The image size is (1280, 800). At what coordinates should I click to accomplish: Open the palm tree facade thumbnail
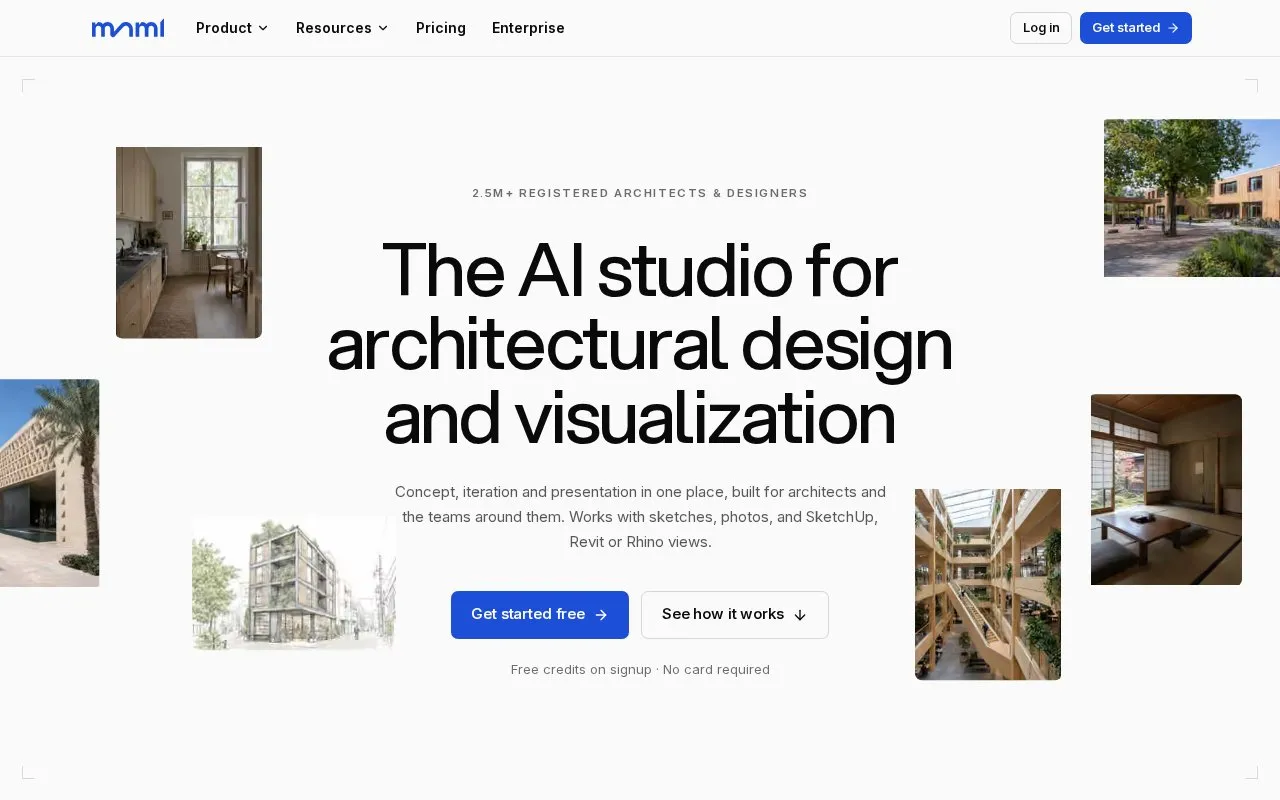(49, 483)
